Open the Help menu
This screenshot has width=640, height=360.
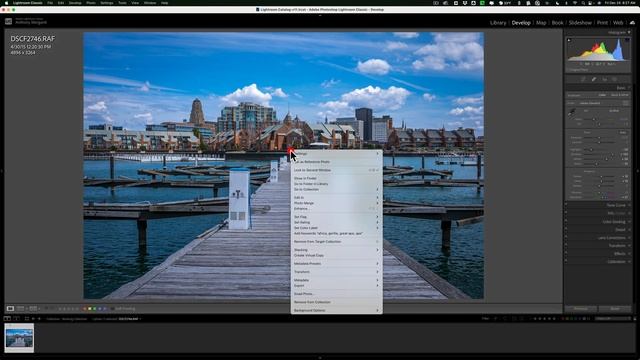[x=164, y=3]
